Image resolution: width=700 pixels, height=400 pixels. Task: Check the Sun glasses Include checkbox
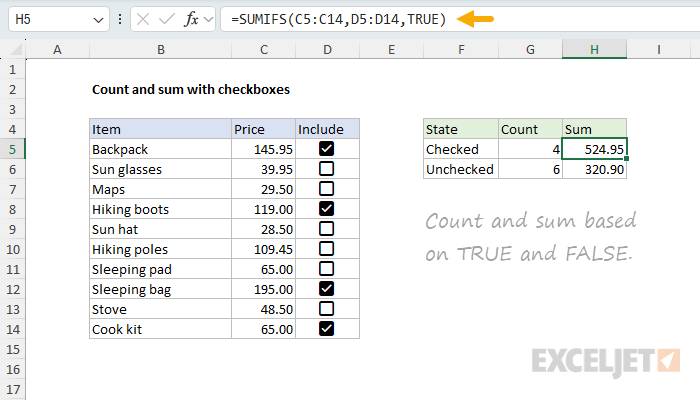(x=326, y=169)
